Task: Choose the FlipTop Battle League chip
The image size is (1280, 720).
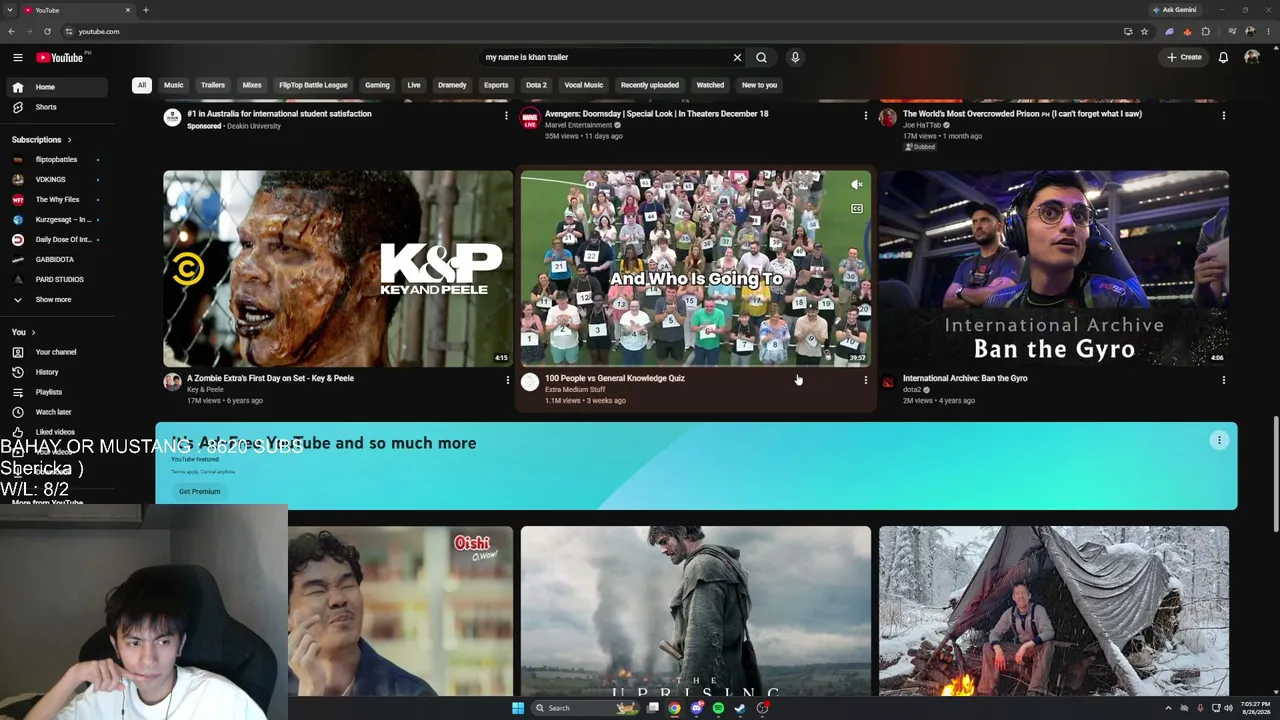Action: tap(313, 85)
